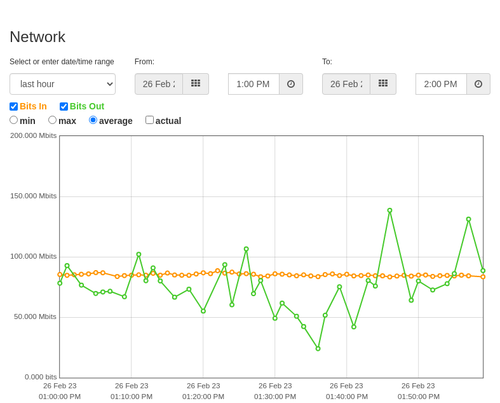The height and width of the screenshot is (403, 500).
Task: Click the To time field 2:00 PM
Action: (441, 84)
